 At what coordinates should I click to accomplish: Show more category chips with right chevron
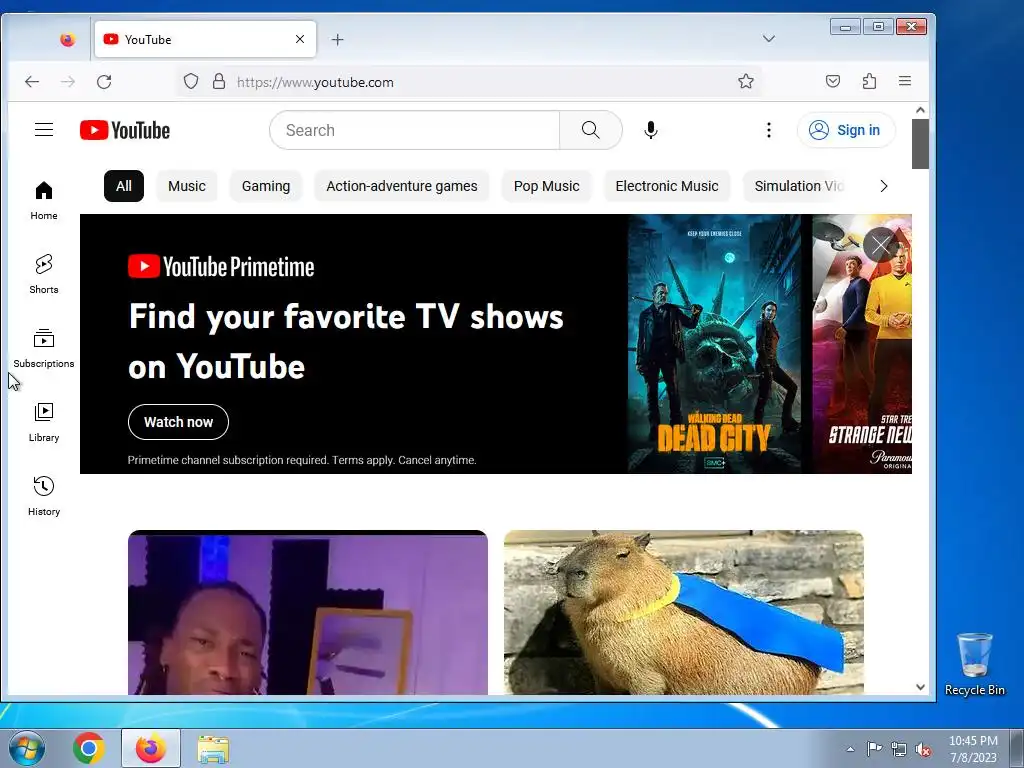(884, 186)
